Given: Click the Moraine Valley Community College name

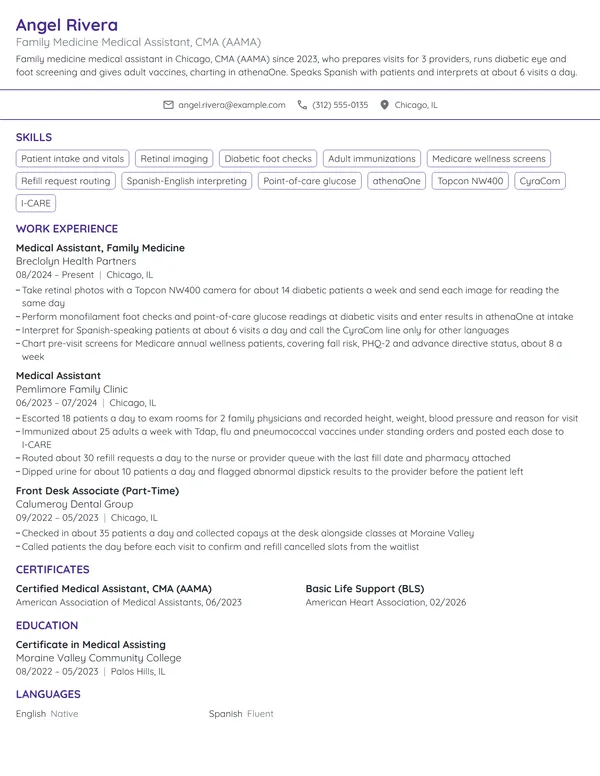Looking at the screenshot, I should pyautogui.click(x=99, y=658).
